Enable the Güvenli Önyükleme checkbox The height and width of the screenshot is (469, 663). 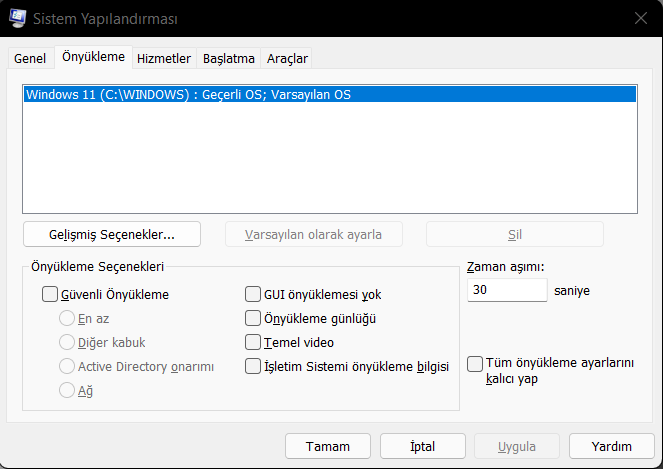(x=50, y=295)
